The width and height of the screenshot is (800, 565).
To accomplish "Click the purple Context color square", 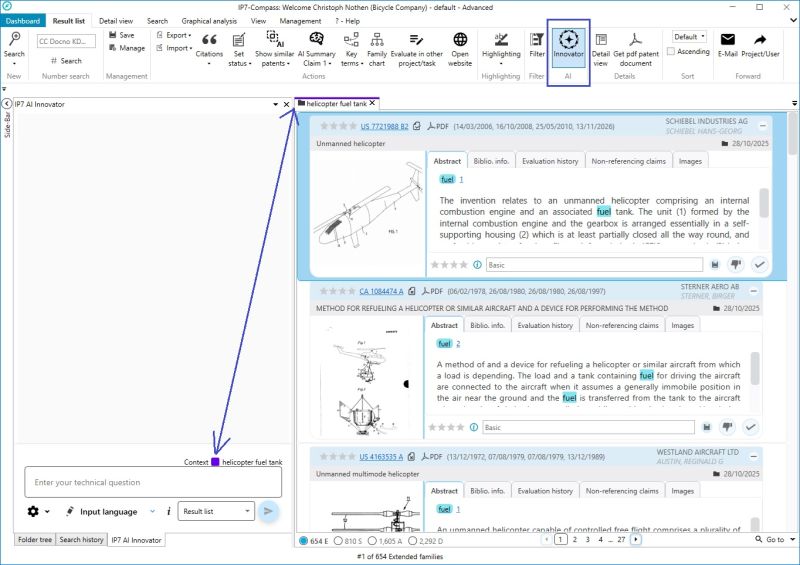I will (x=215, y=462).
